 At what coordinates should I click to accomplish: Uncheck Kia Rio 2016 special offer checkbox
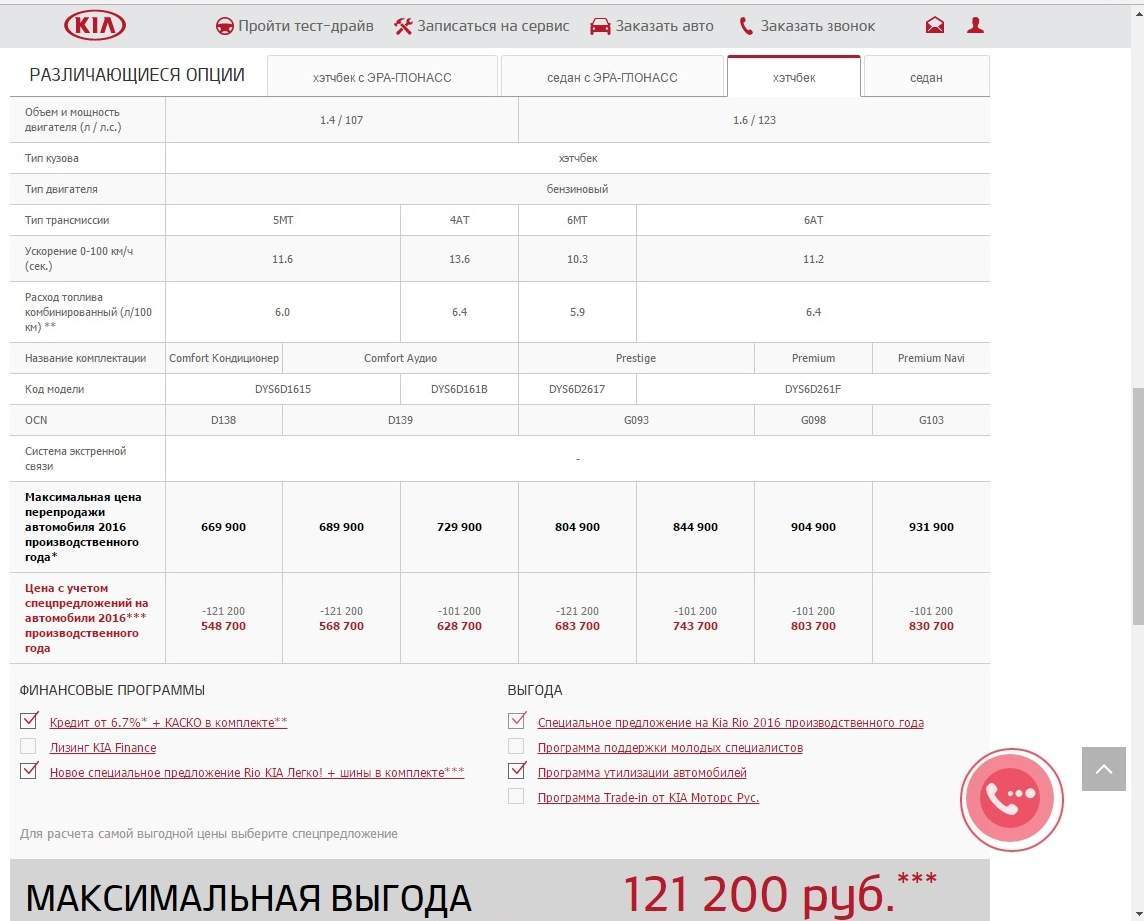click(517, 721)
